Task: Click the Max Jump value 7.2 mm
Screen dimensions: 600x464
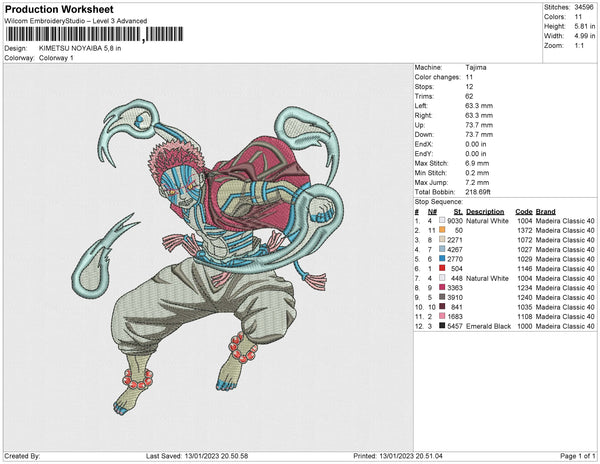Action: click(477, 182)
